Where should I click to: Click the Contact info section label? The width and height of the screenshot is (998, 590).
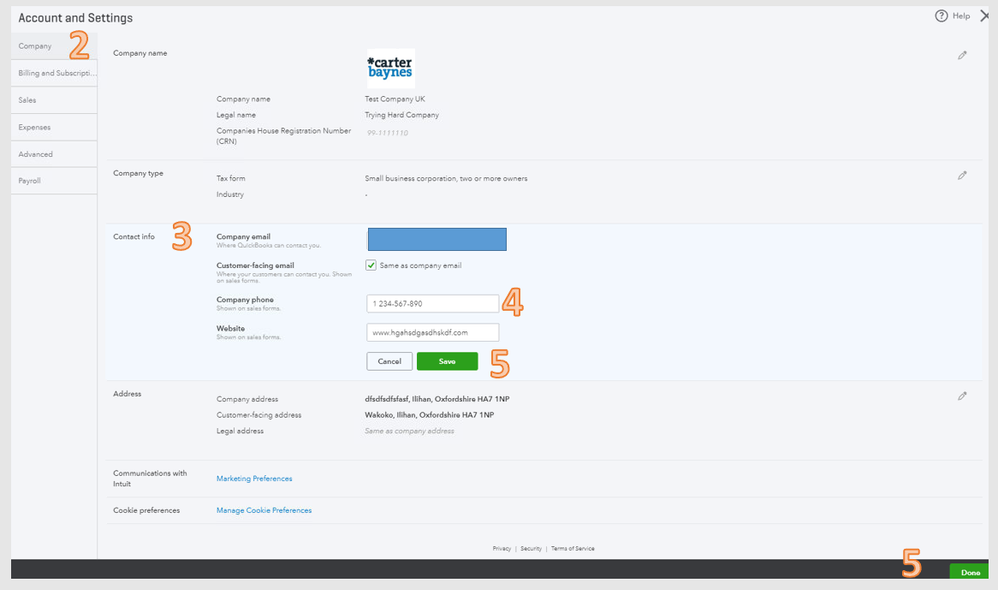tap(134, 237)
